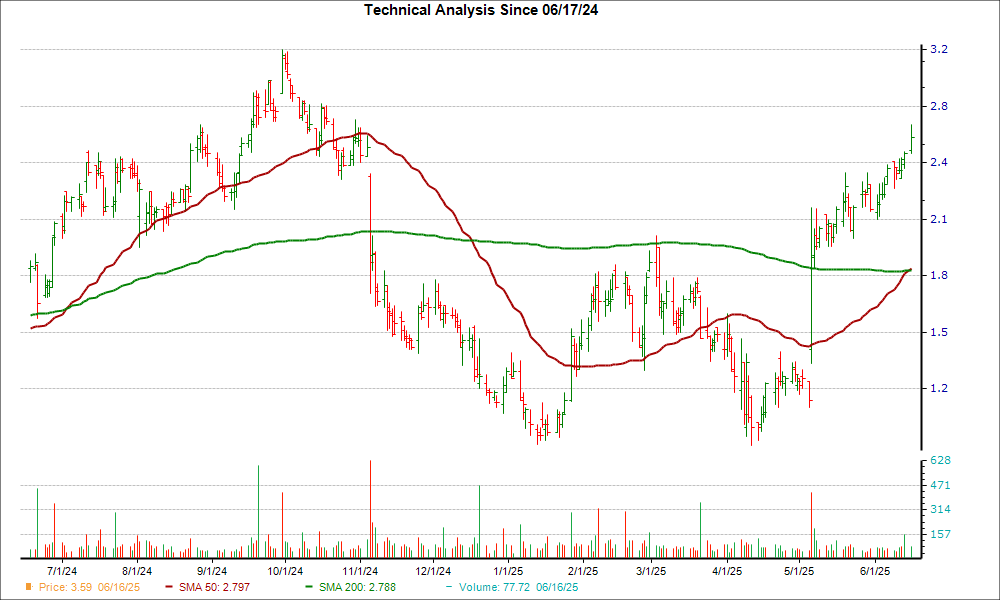Click the 8/1/24 date axis label
Image resolution: width=1000 pixels, height=600 pixels.
point(136,571)
